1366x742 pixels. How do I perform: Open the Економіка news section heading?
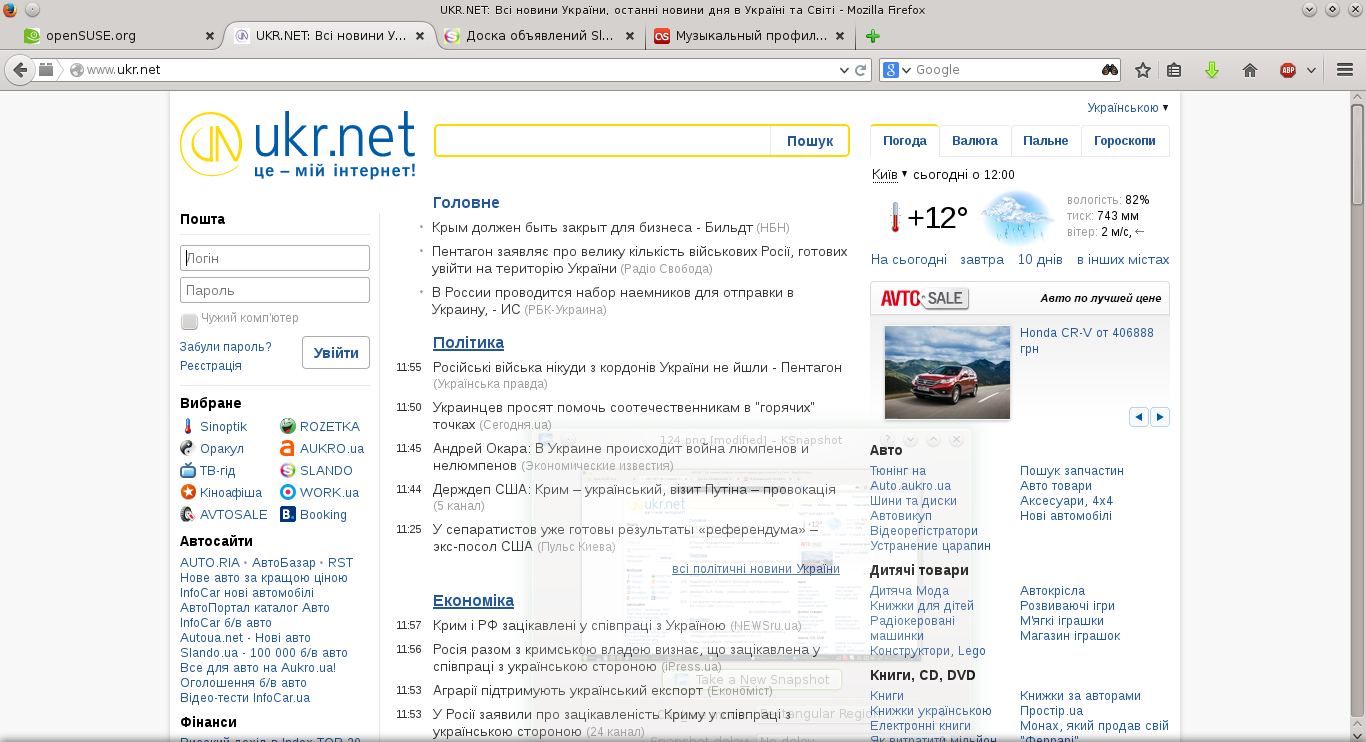coord(473,601)
